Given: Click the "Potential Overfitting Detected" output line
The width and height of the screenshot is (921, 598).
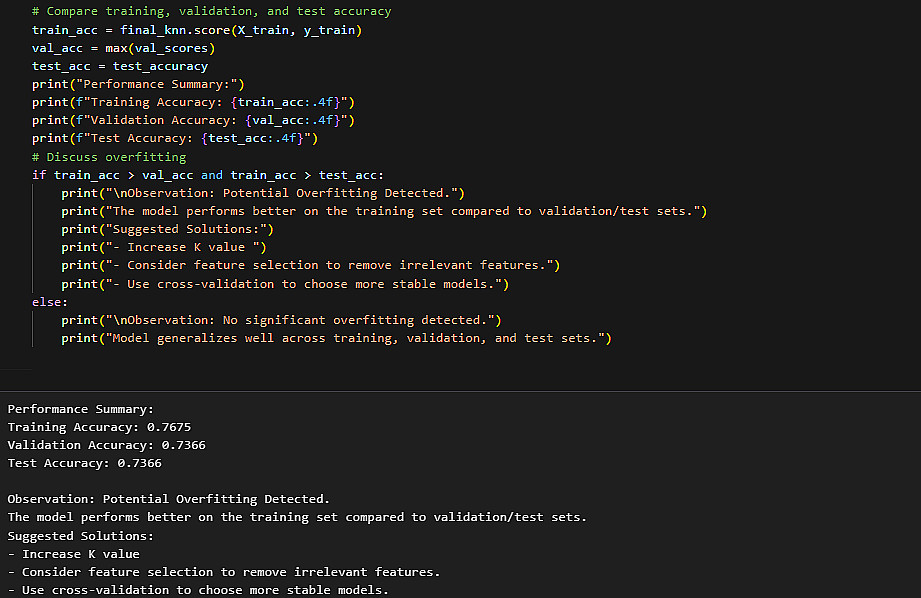Looking at the screenshot, I should click(x=168, y=499).
